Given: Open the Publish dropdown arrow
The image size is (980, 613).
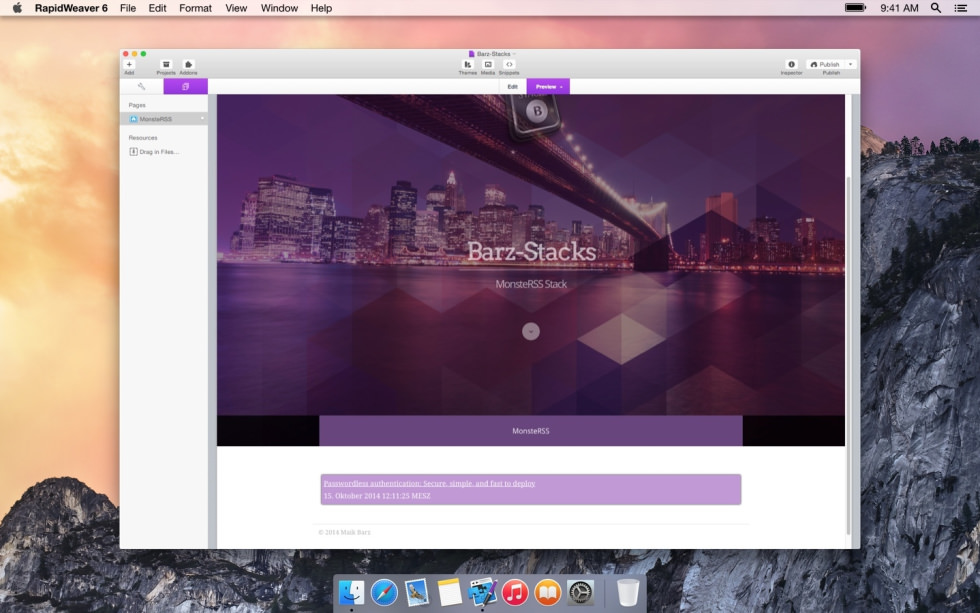Looking at the screenshot, I should (x=851, y=64).
